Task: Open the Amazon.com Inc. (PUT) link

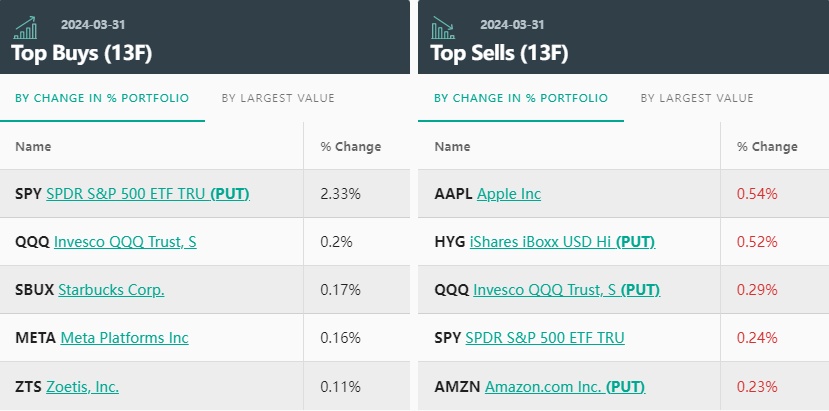Action: 565,386
